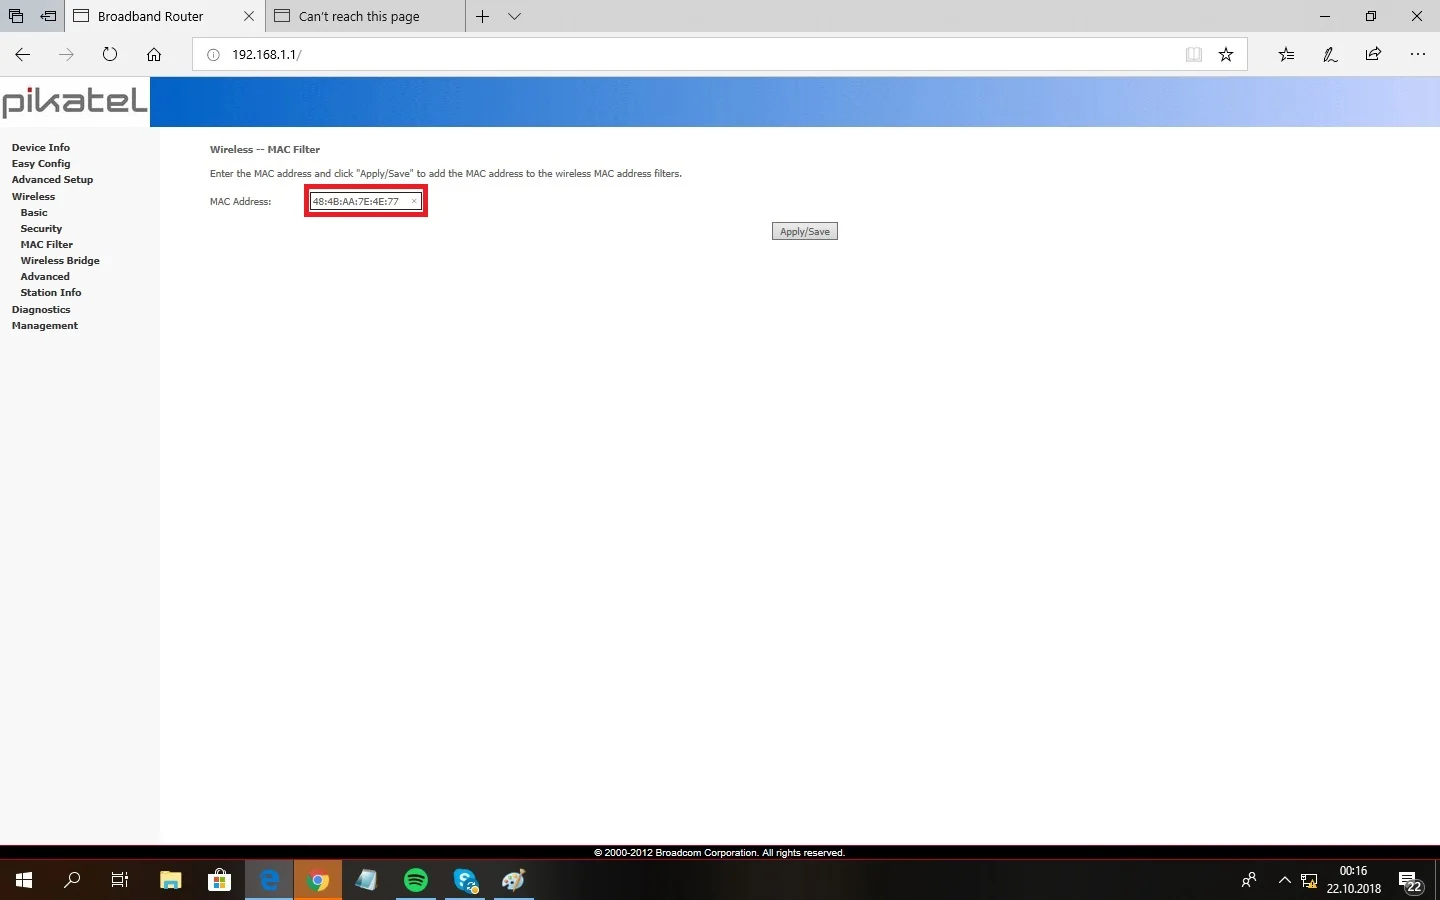Open a new tab with plus icon

(482, 16)
